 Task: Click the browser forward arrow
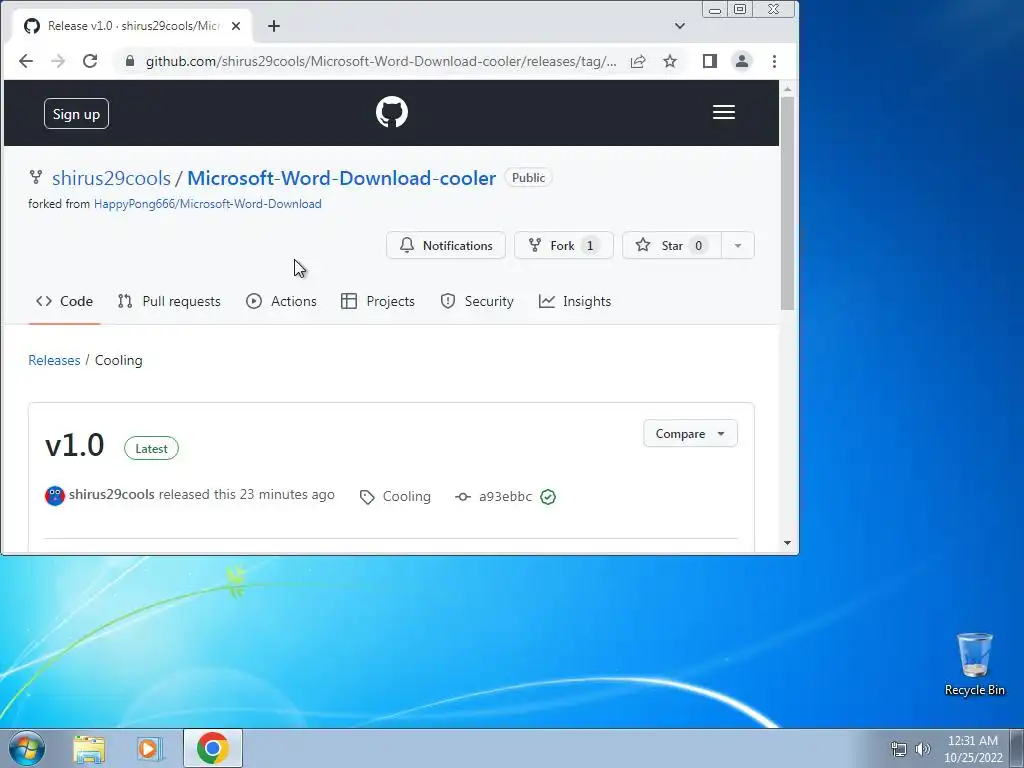click(x=58, y=61)
